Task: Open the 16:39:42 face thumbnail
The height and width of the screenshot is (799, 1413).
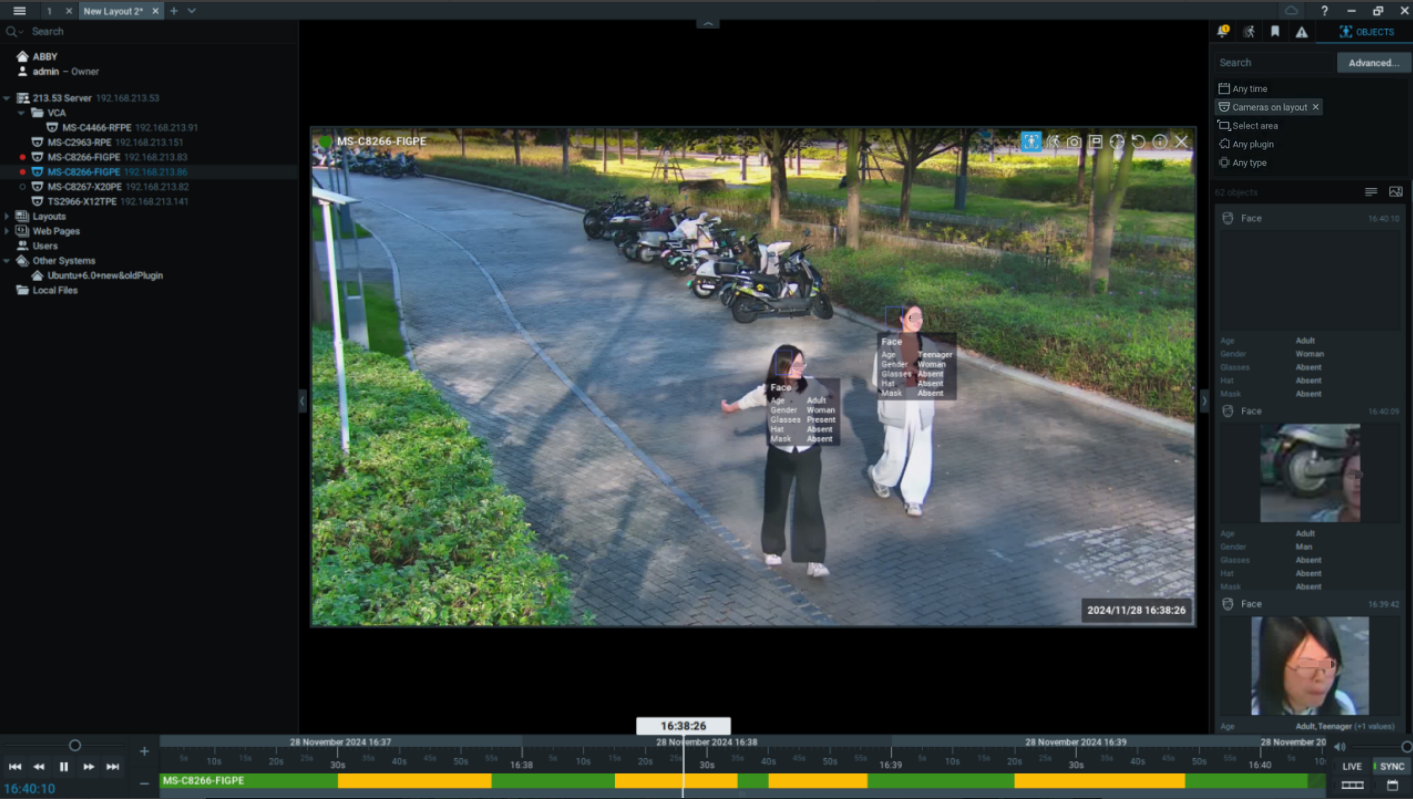Action: 1309,666
